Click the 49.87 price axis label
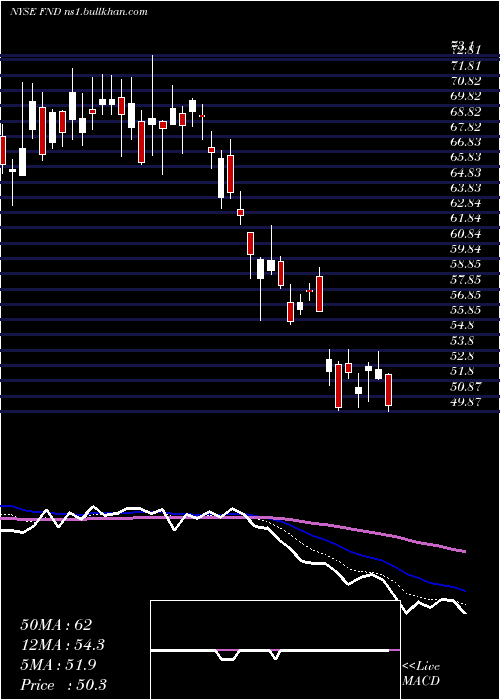The height and width of the screenshot is (700, 500). point(466,402)
